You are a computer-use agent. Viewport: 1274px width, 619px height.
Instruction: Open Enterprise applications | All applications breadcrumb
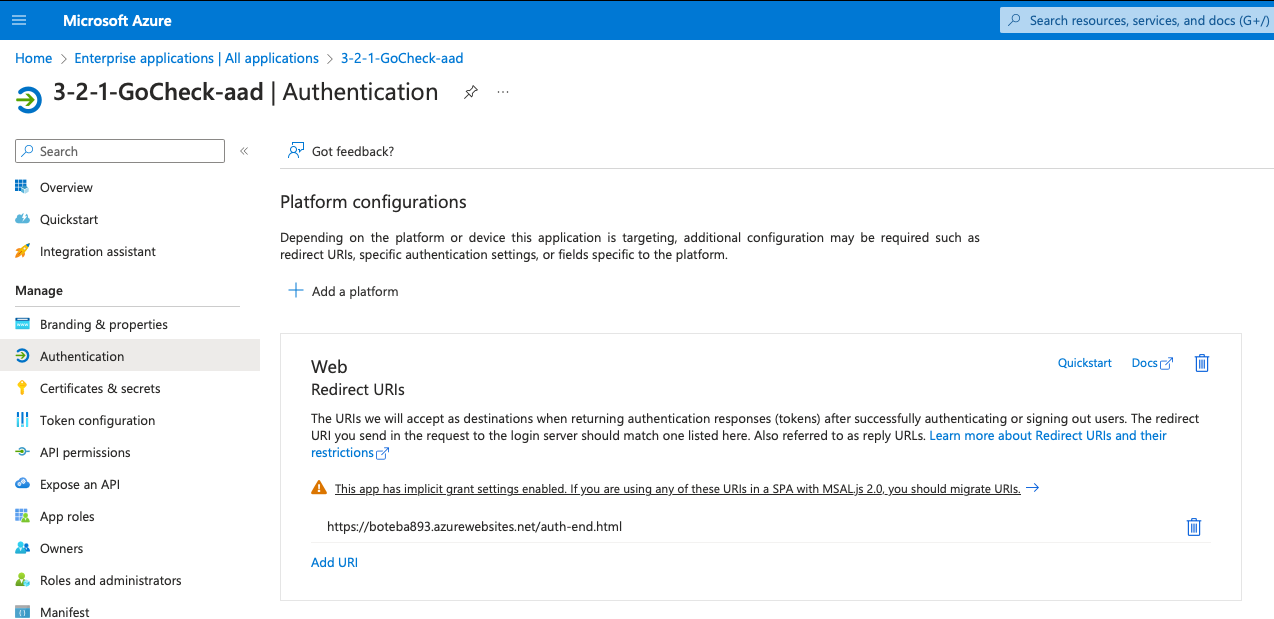(x=196, y=58)
